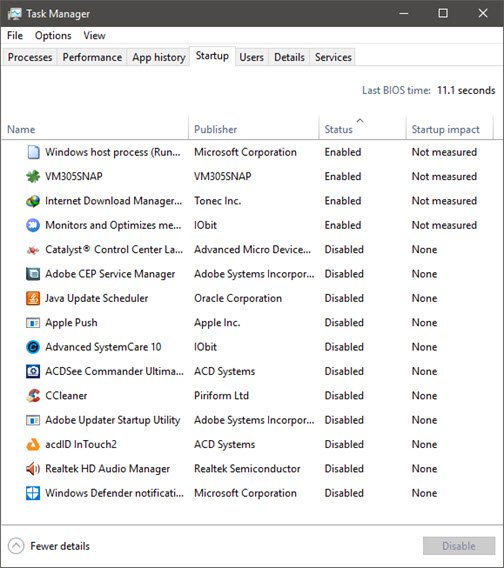The height and width of the screenshot is (568, 504).
Task: Click the ACDSee Commander camera icon
Action: pos(33,371)
